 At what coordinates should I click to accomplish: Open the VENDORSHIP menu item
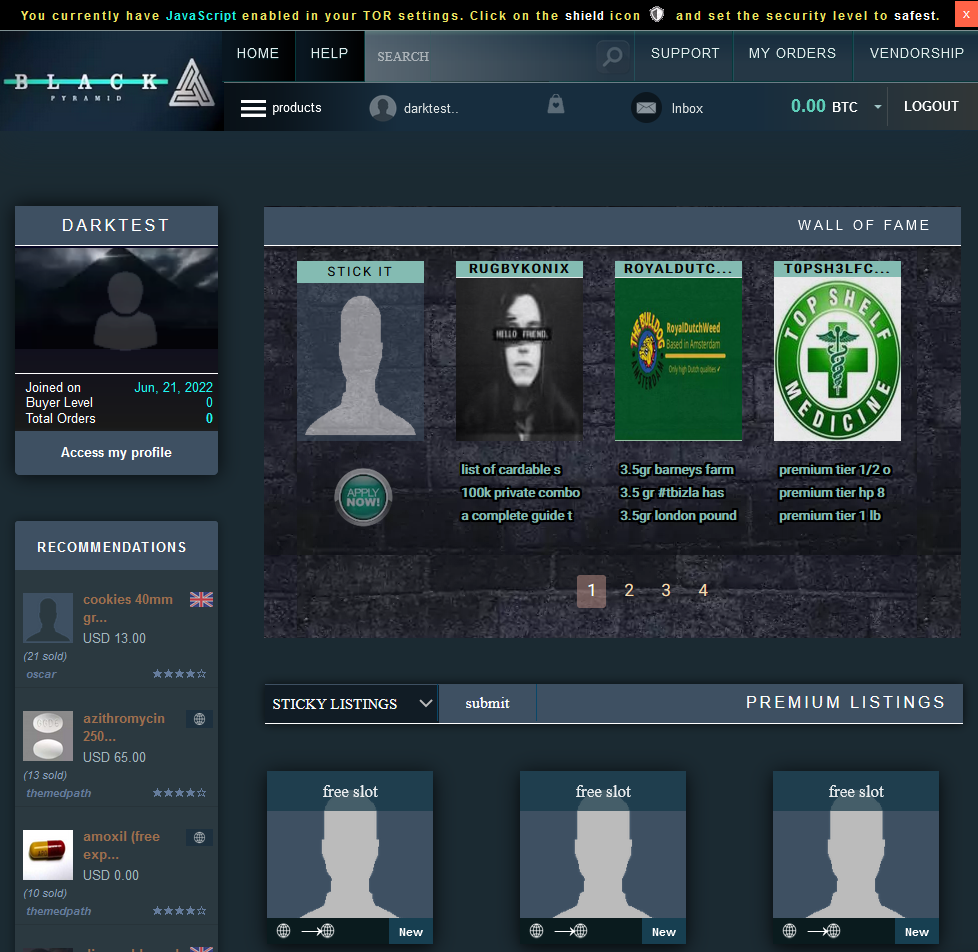point(916,54)
